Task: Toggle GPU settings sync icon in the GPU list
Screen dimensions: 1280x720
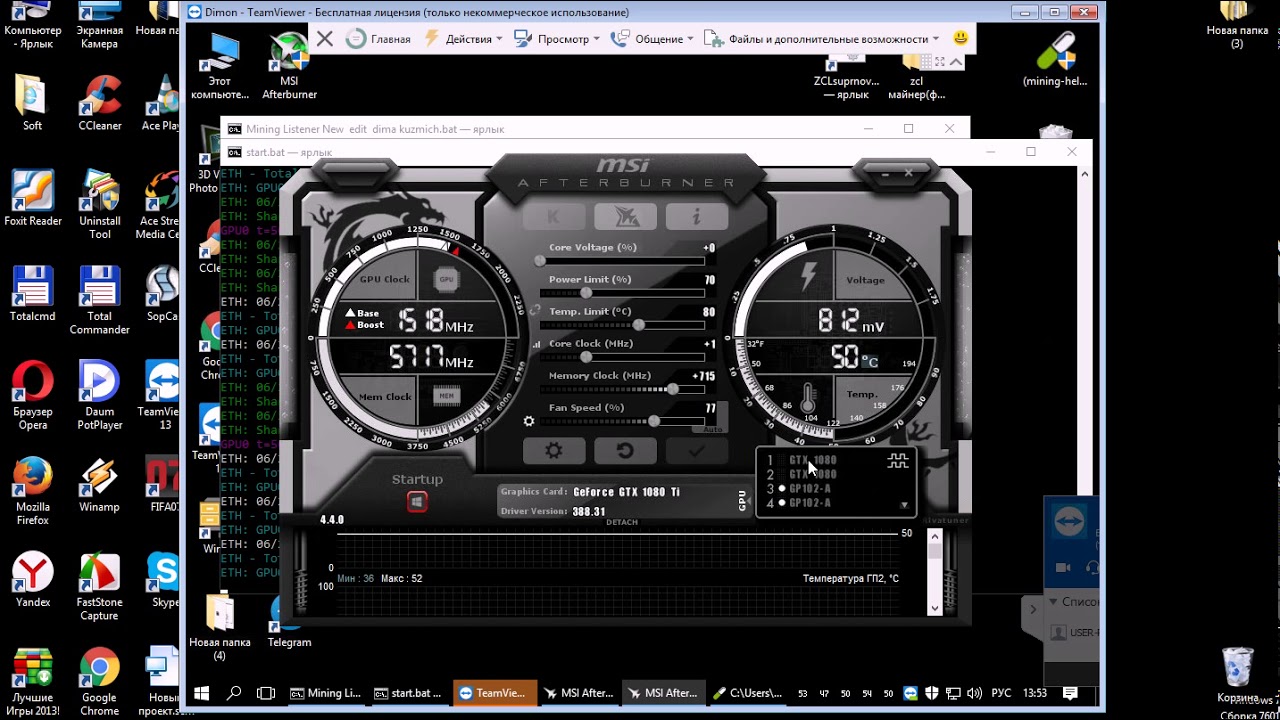Action: 898,461
